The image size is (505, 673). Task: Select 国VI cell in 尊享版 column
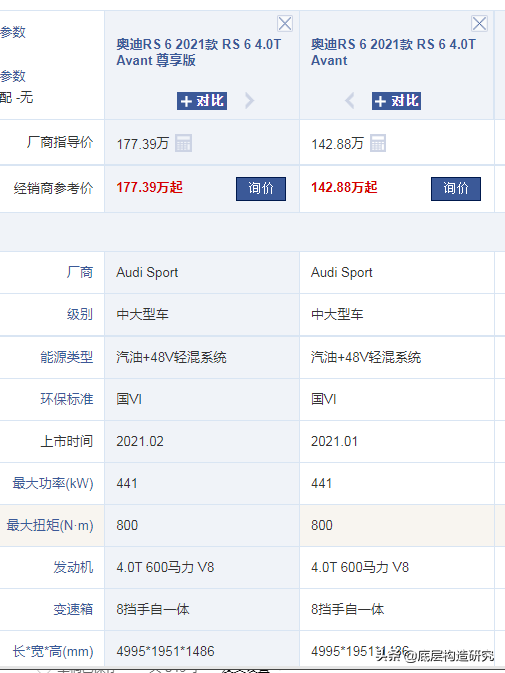[x=129, y=399]
